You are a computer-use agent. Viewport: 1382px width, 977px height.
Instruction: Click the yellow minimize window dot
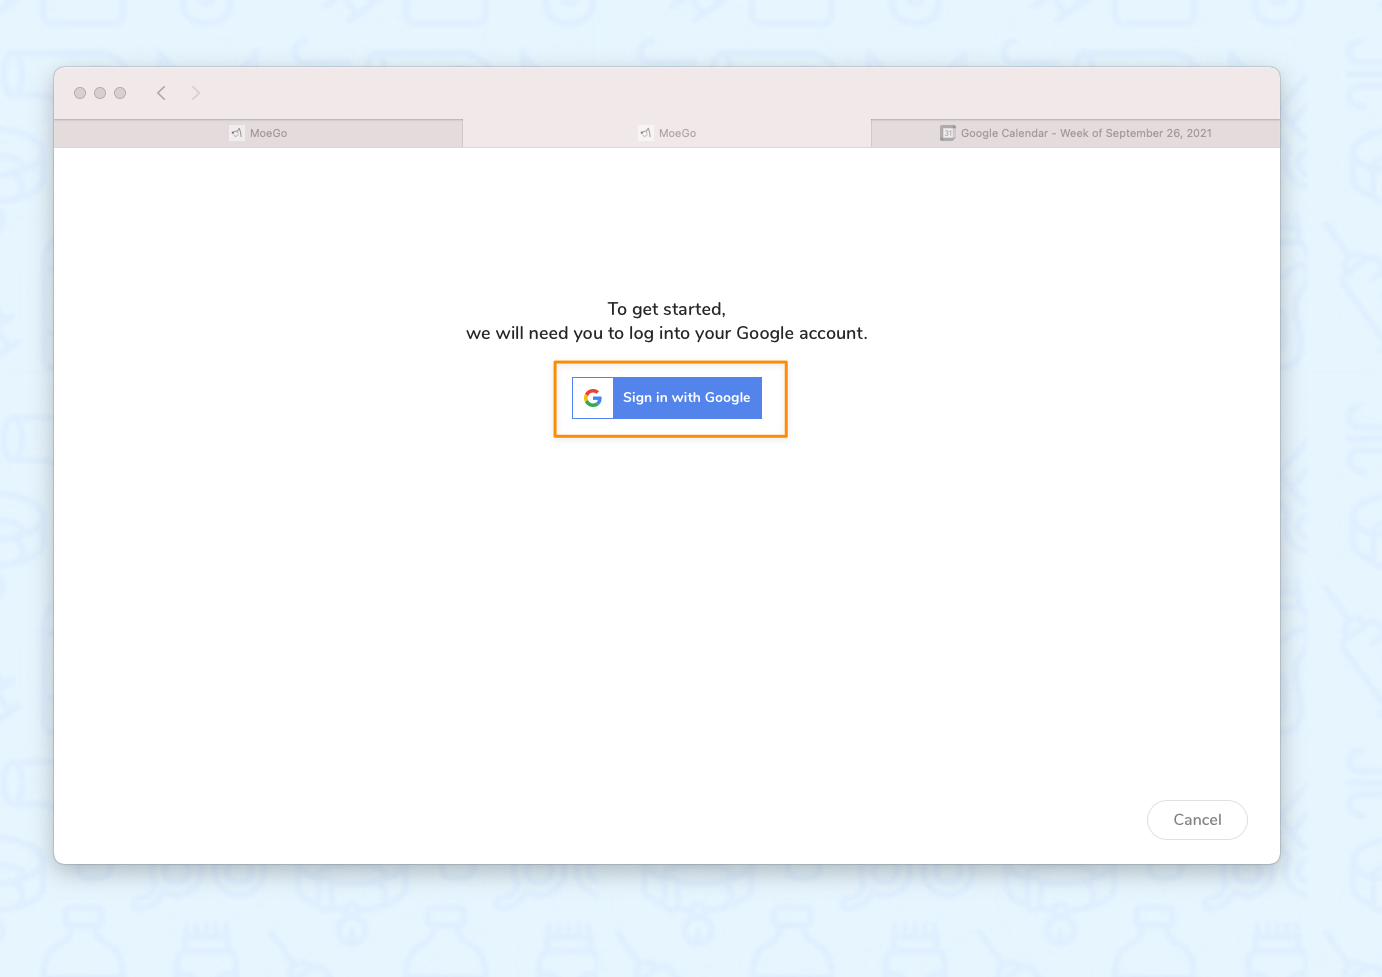pyautogui.click(x=100, y=93)
